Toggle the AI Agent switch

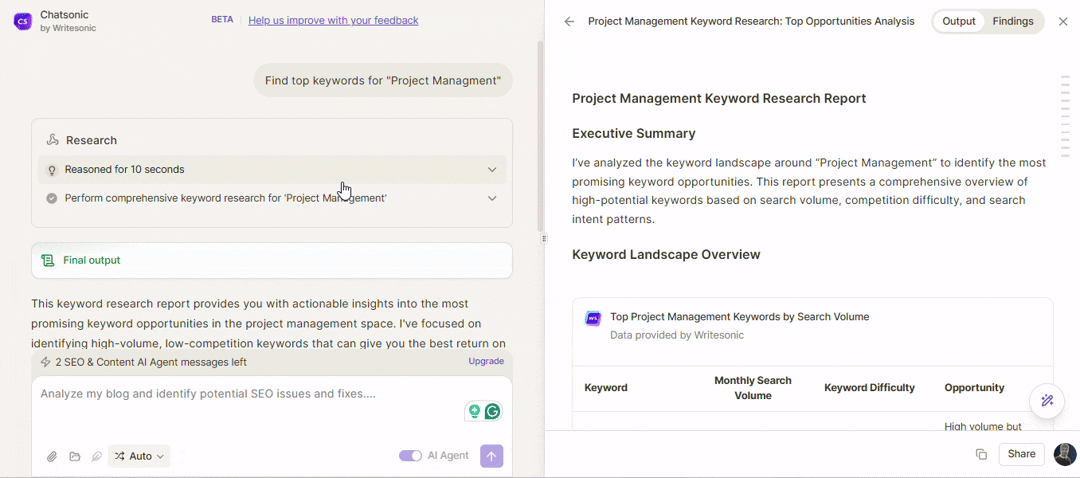411,456
